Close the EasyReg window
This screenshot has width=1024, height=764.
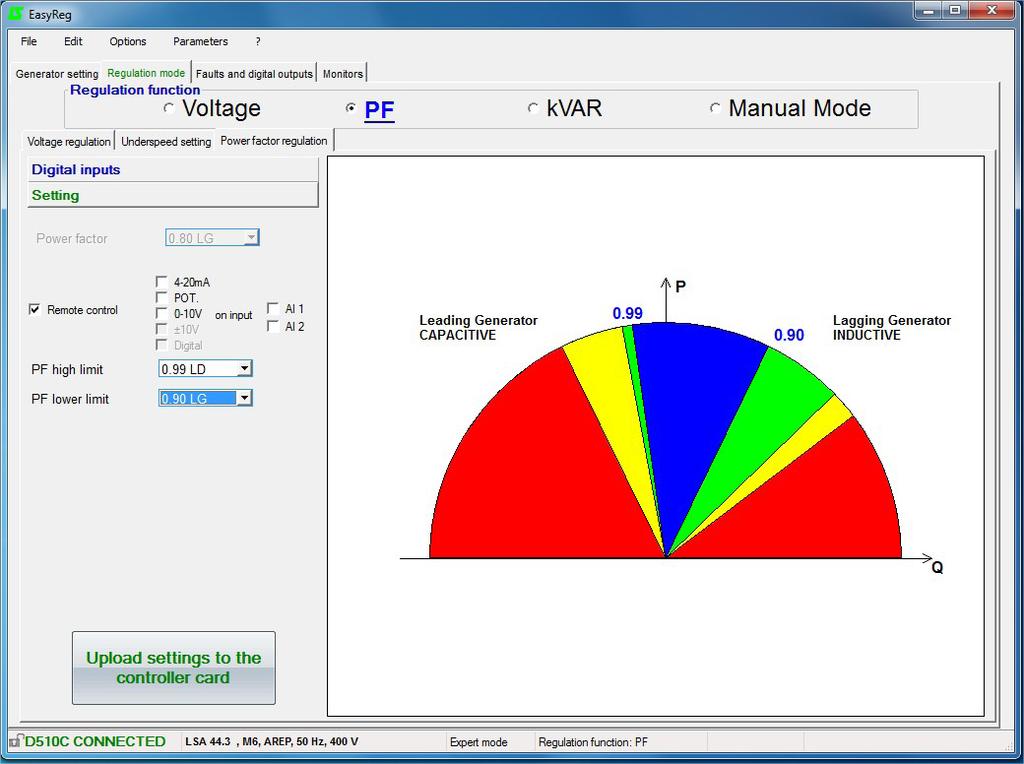[x=991, y=10]
